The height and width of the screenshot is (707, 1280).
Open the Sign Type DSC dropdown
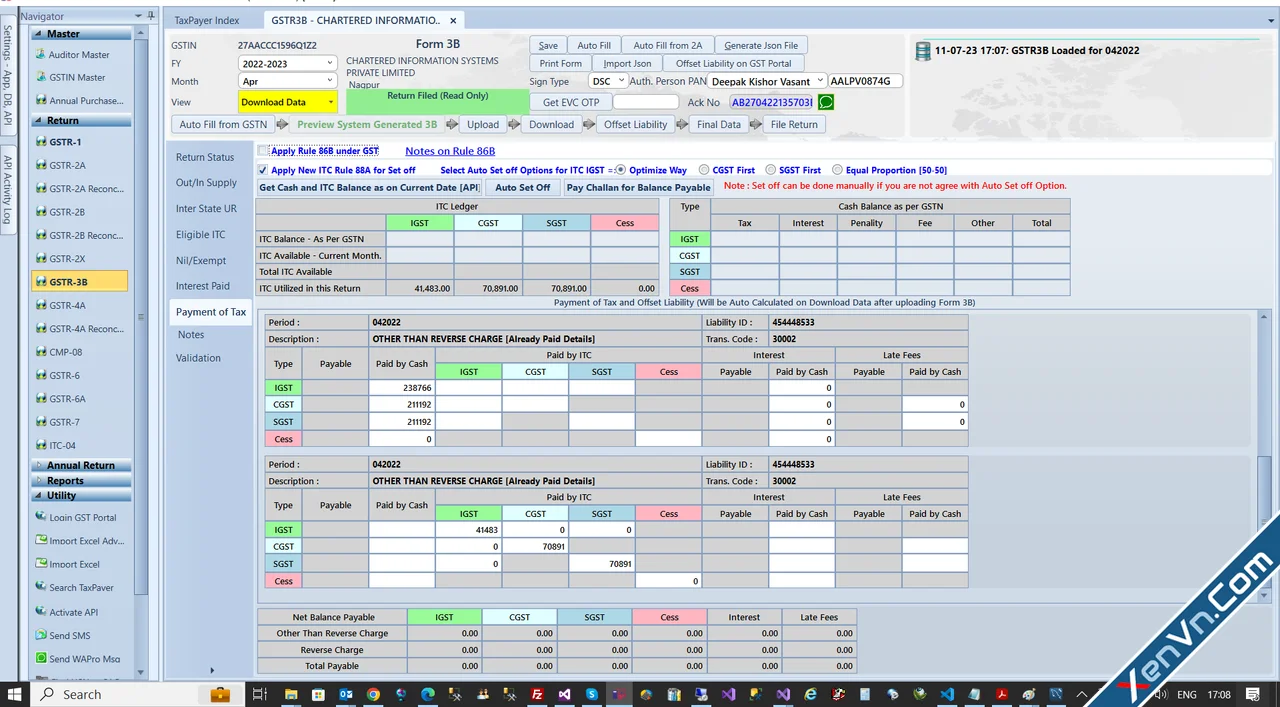click(607, 81)
